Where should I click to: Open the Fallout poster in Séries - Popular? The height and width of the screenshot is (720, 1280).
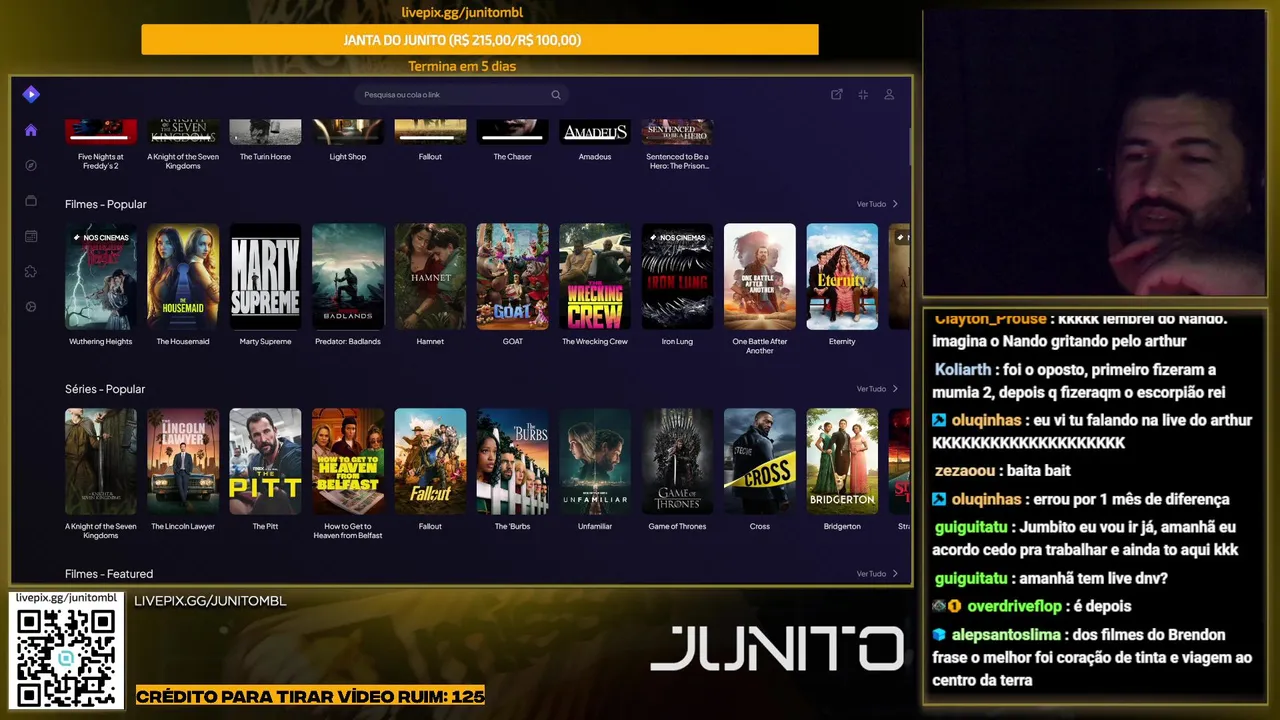click(x=430, y=462)
